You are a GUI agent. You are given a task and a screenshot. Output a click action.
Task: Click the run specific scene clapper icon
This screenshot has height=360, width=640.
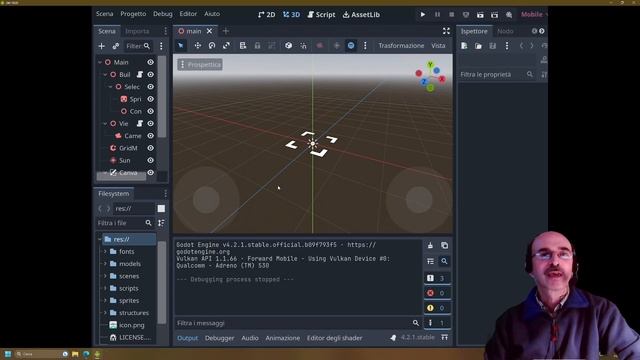coord(494,15)
